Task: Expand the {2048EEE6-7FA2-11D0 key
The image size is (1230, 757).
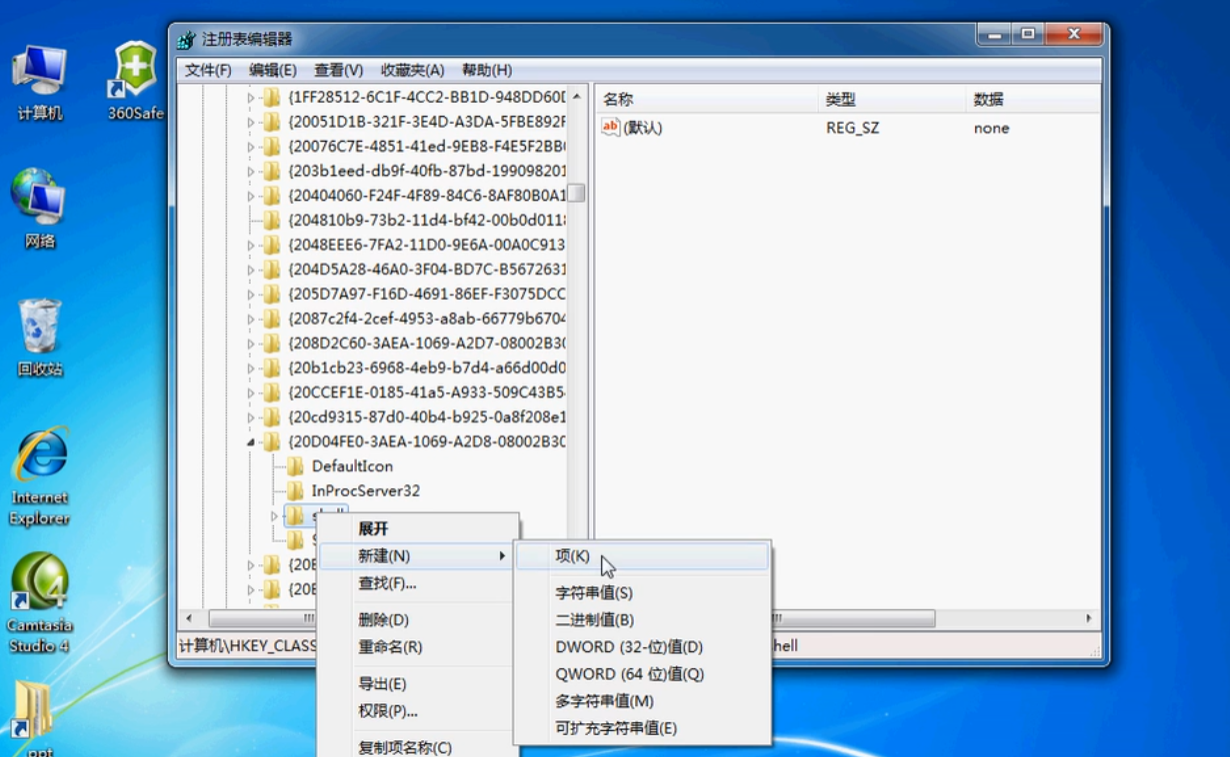Action: (251, 245)
